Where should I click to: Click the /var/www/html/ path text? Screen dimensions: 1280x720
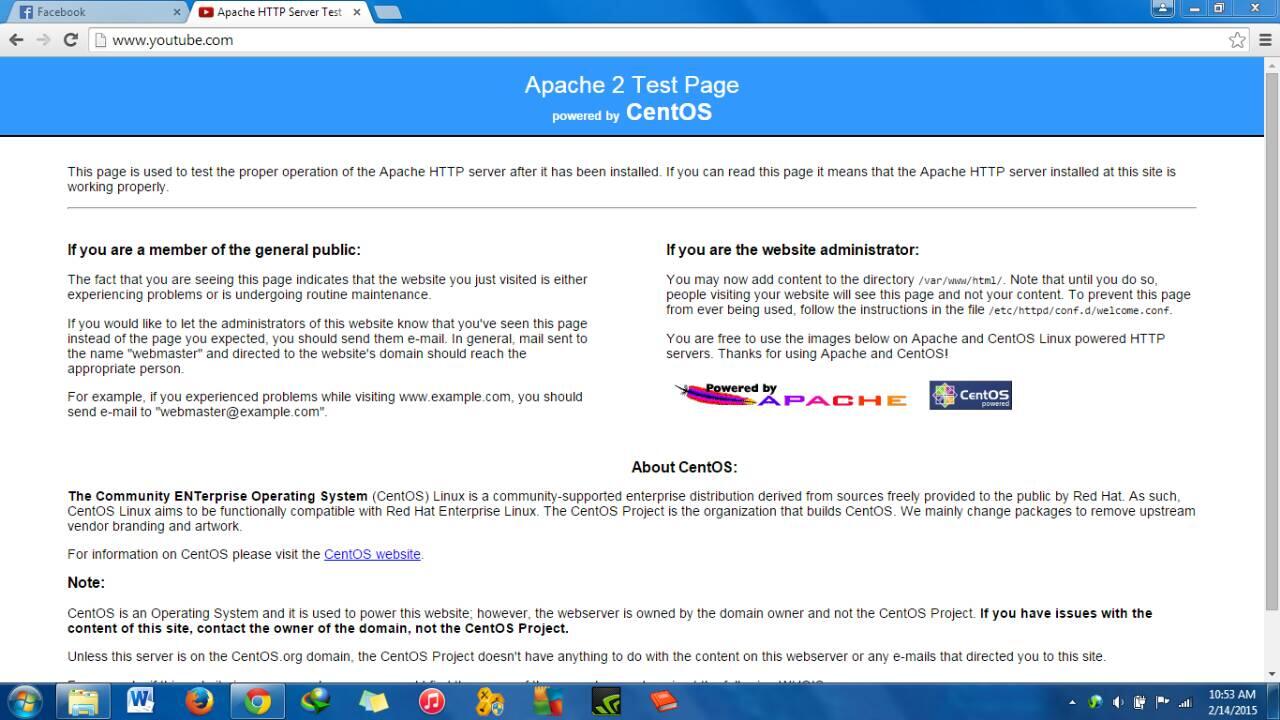pyautogui.click(x=960, y=281)
